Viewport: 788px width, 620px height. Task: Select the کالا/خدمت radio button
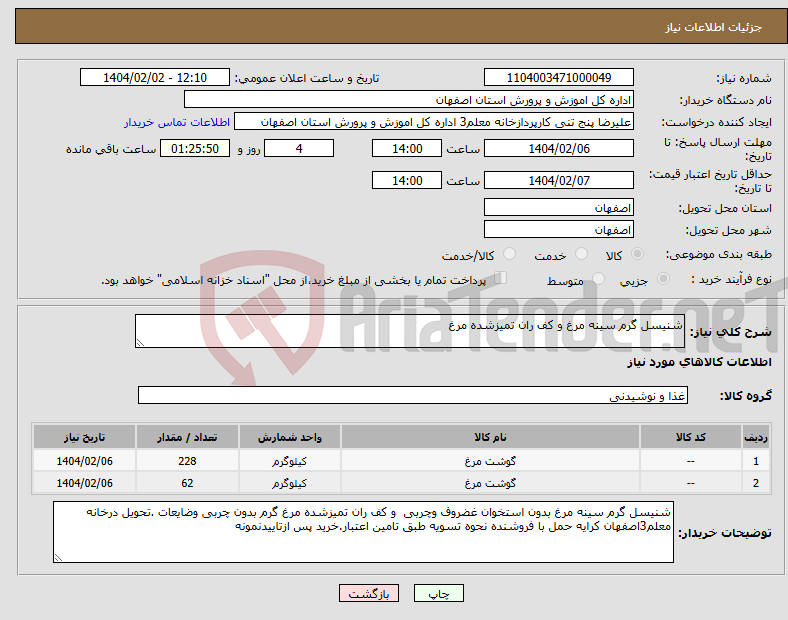[509, 254]
